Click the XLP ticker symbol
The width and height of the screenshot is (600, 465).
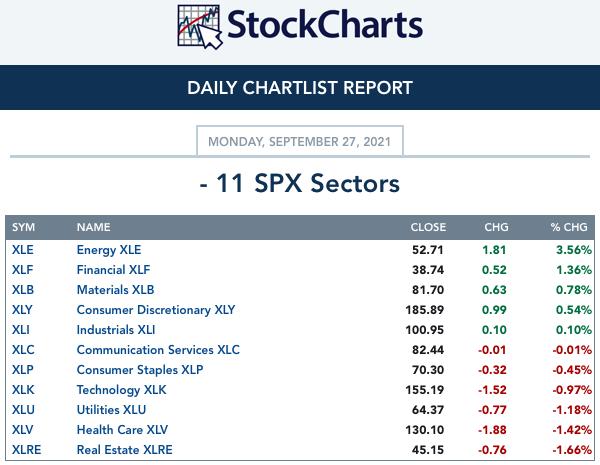click(23, 370)
